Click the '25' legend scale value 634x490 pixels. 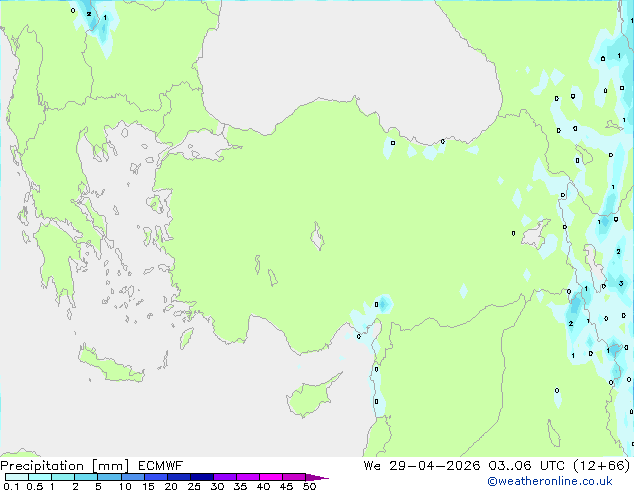pos(194,486)
